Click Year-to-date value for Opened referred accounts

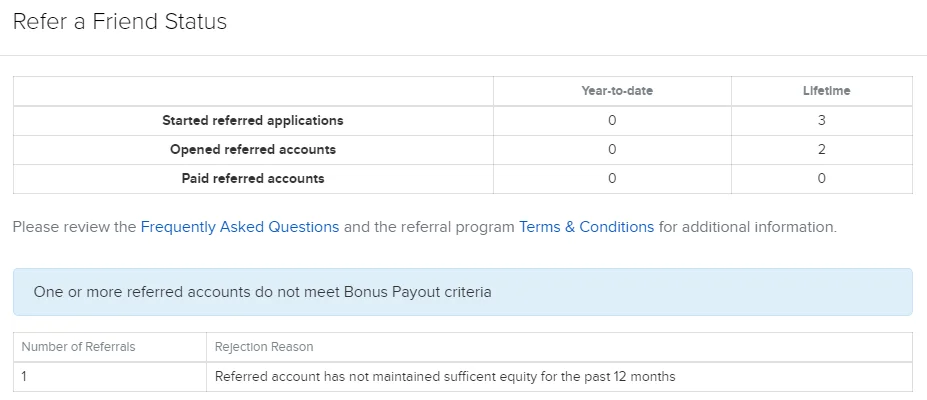[x=612, y=150]
